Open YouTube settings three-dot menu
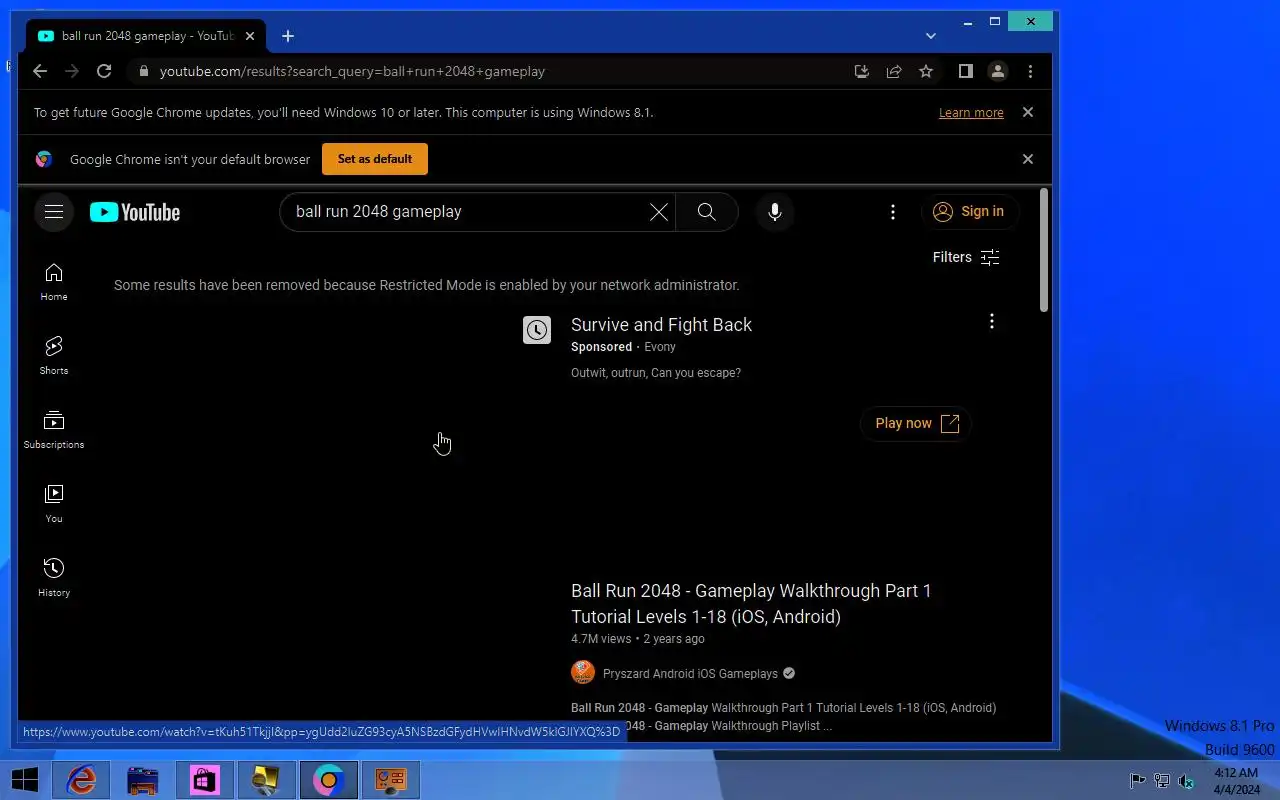Image resolution: width=1280 pixels, height=800 pixels. (x=893, y=212)
